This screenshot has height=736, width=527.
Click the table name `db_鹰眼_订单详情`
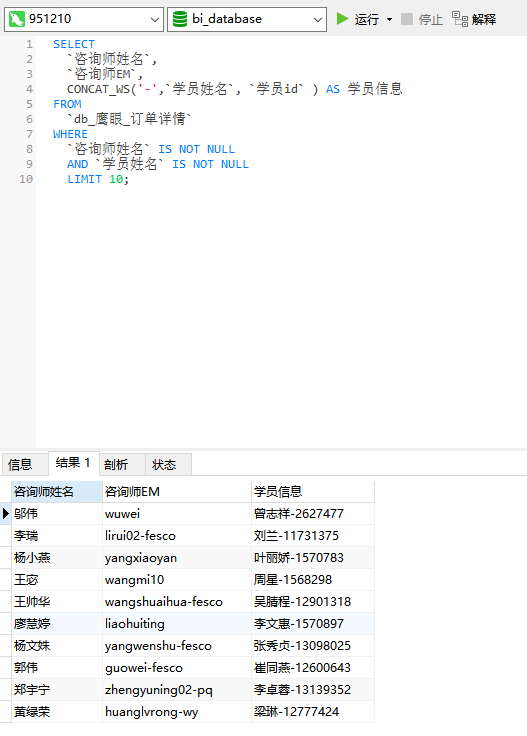(x=129, y=119)
